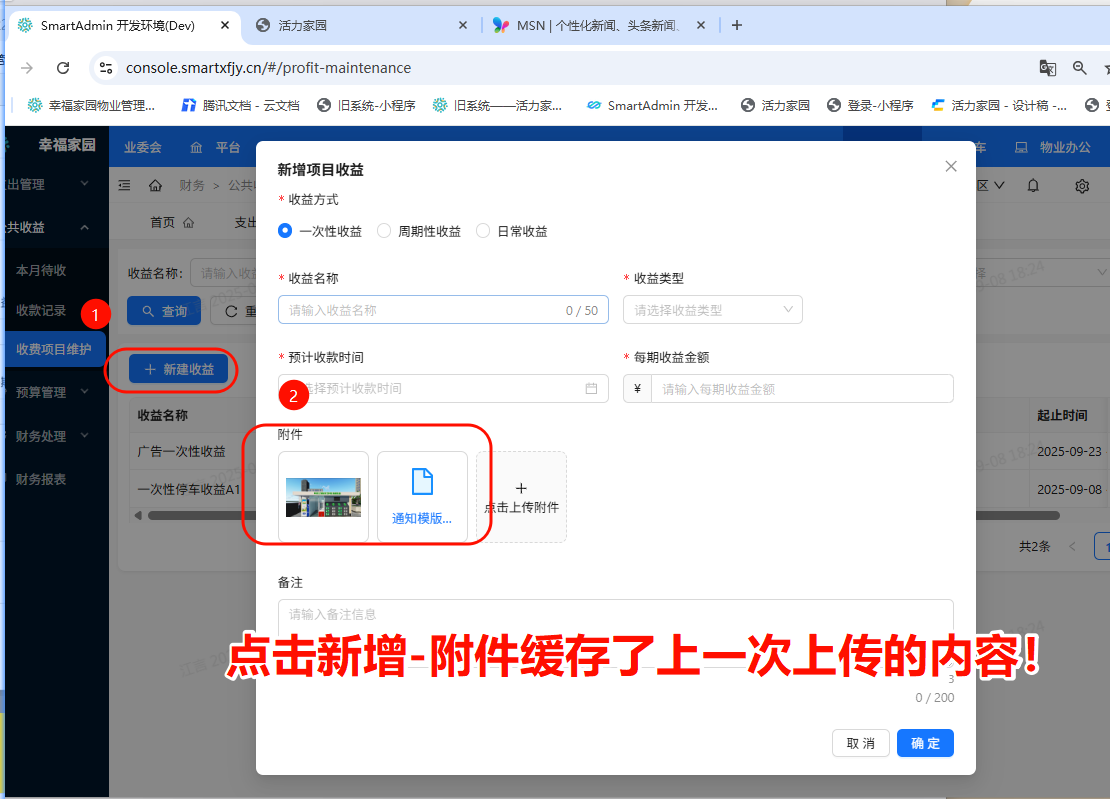This screenshot has width=1110, height=799.
Task: Click the notification bell icon in header
Action: tap(1033, 185)
